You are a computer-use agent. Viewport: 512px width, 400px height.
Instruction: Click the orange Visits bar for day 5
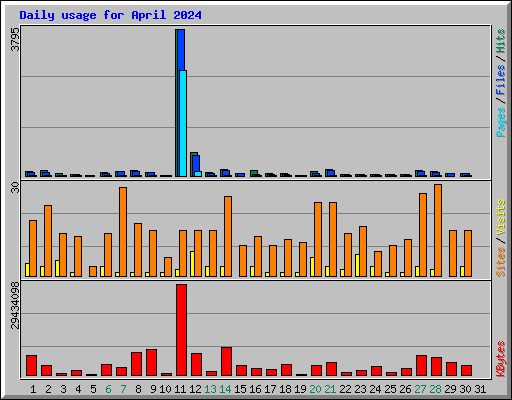click(x=93, y=271)
